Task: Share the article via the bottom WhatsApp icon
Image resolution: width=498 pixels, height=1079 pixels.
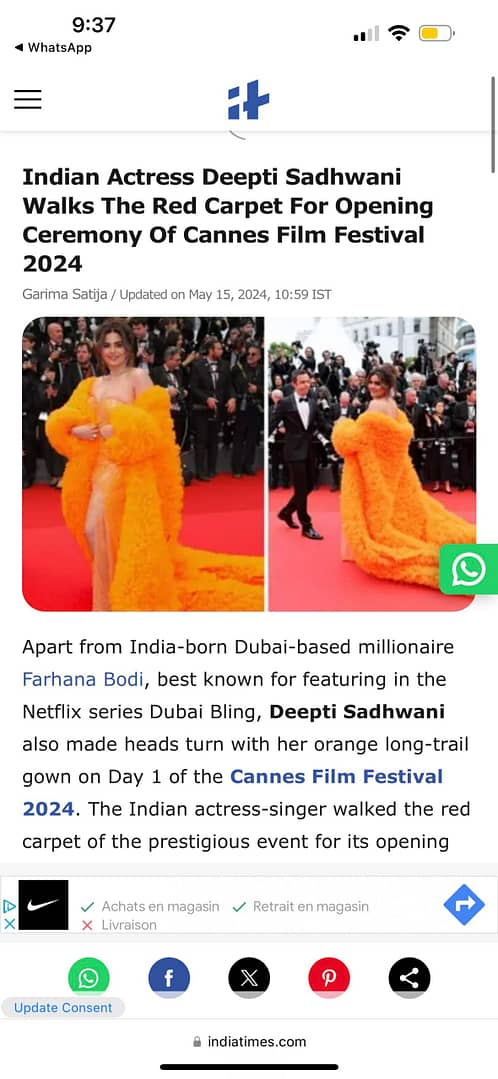Action: [88, 977]
